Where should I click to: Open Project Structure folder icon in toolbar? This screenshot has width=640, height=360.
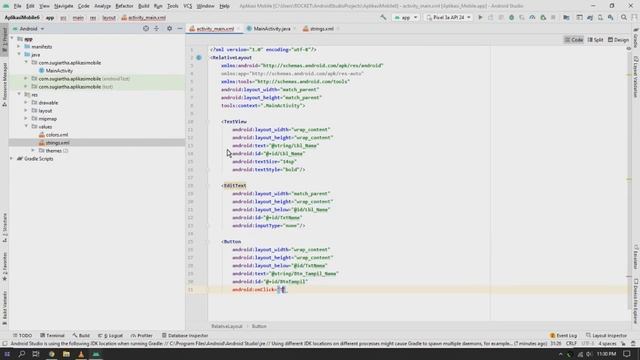click(566, 18)
